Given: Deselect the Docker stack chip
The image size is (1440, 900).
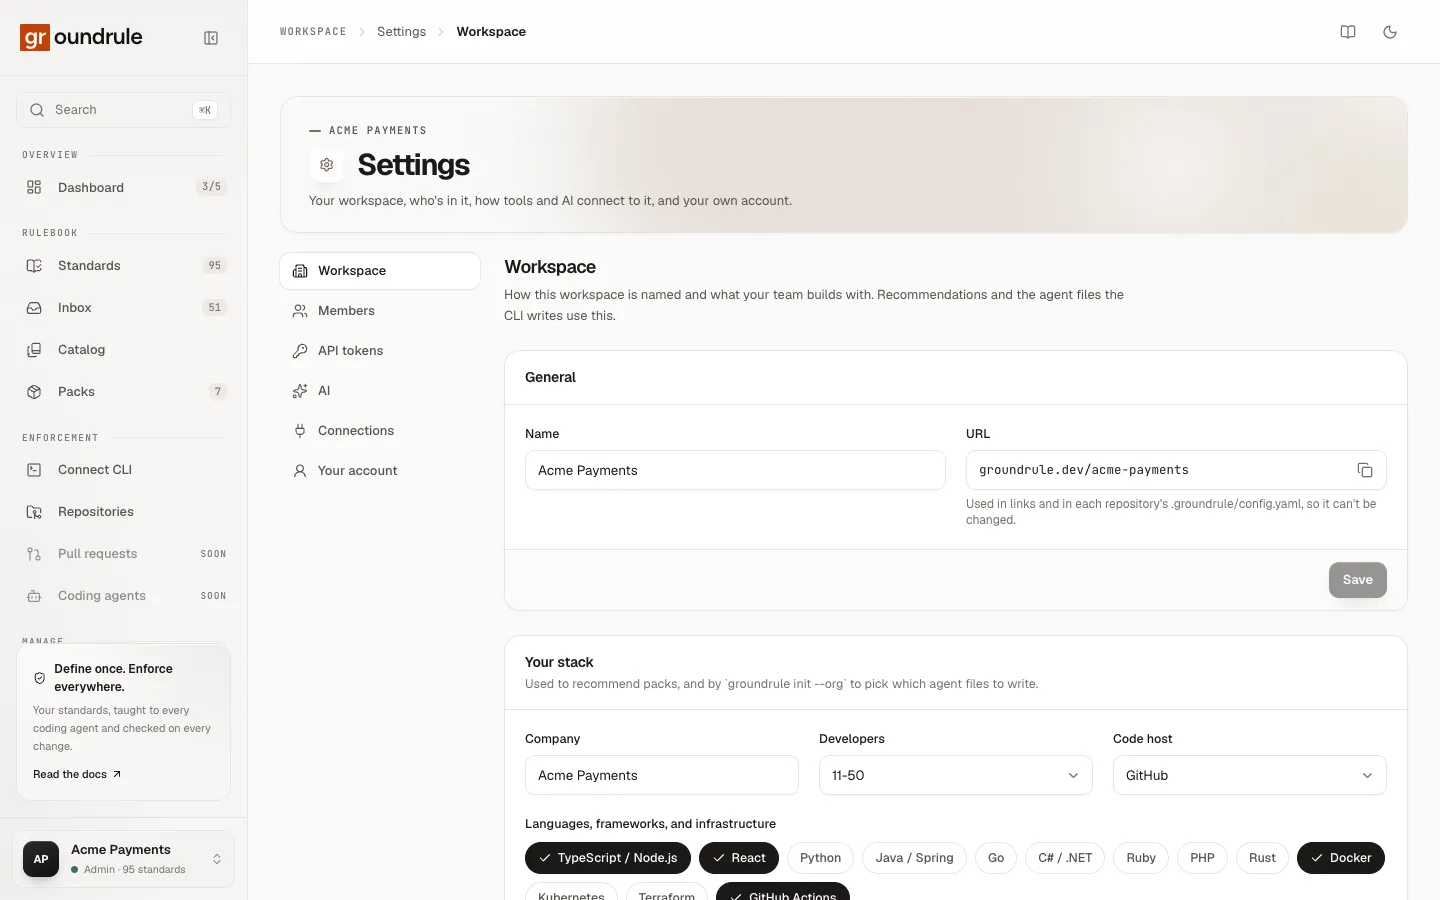Looking at the screenshot, I should click(1341, 858).
